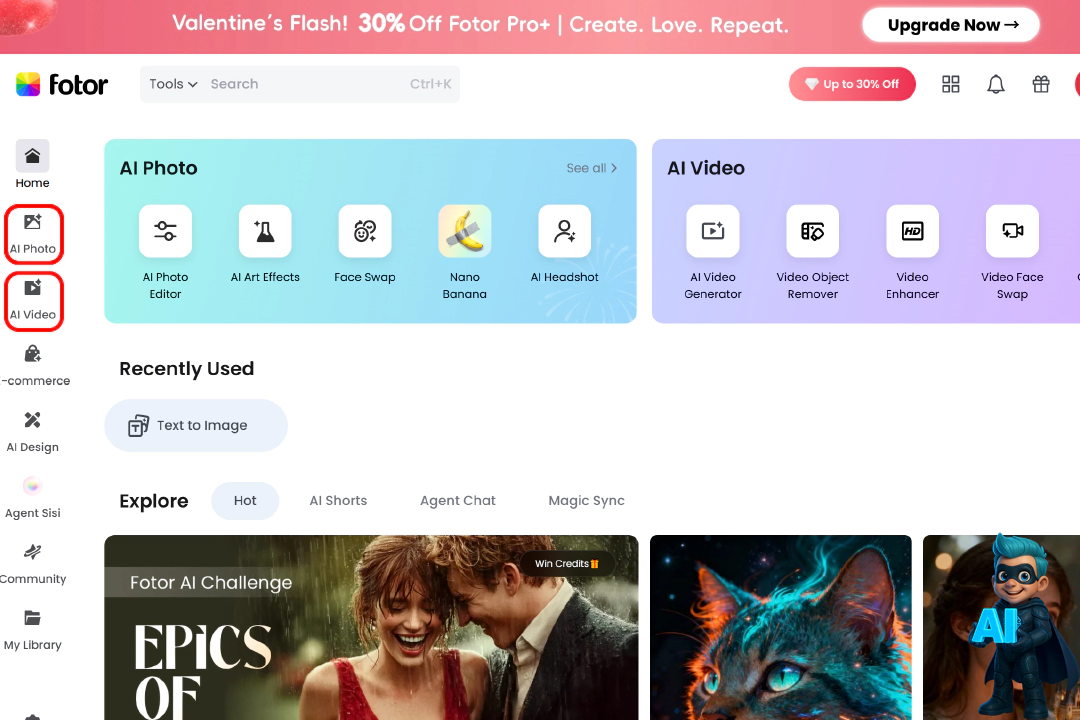1080x720 pixels.
Task: Switch to the AI Shorts tab
Action: [x=338, y=501]
